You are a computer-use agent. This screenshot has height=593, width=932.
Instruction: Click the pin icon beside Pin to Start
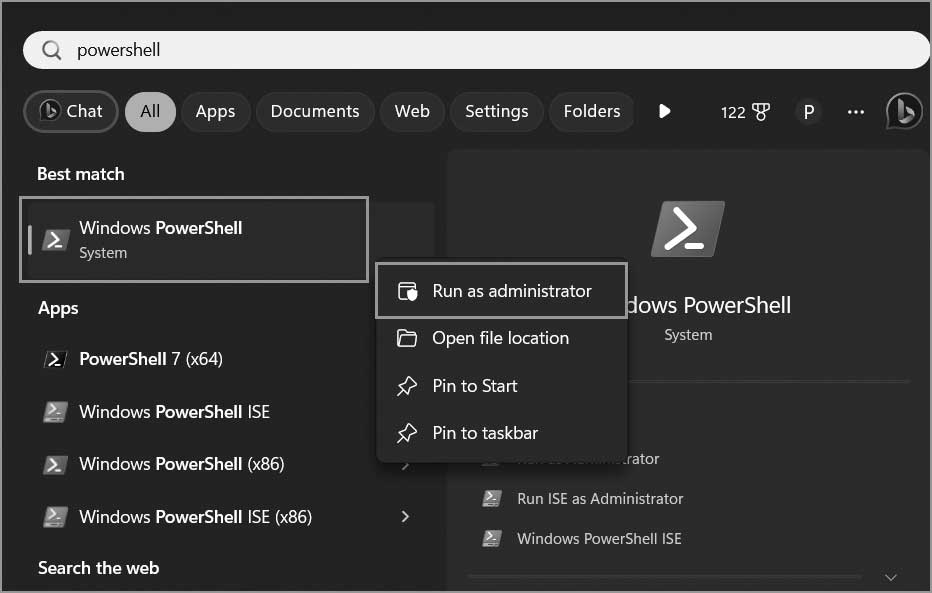(x=407, y=386)
